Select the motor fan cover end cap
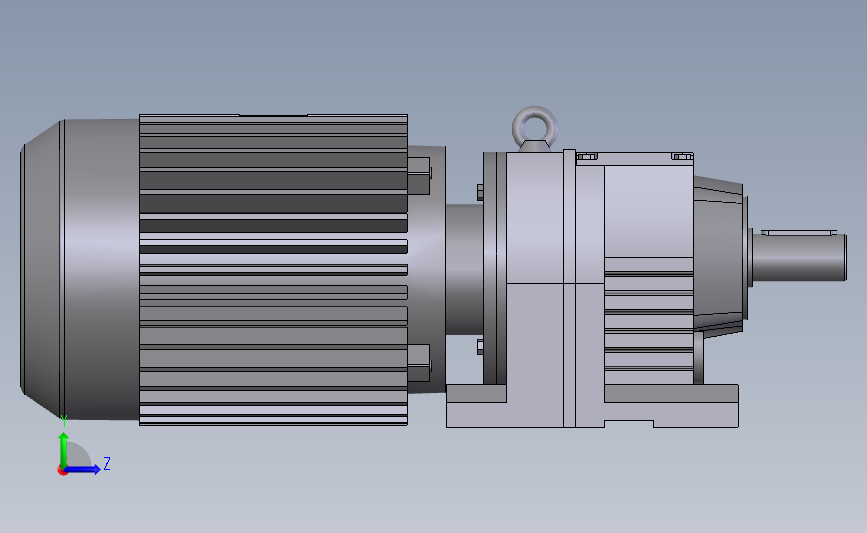The height and width of the screenshot is (533, 867). 79,269
